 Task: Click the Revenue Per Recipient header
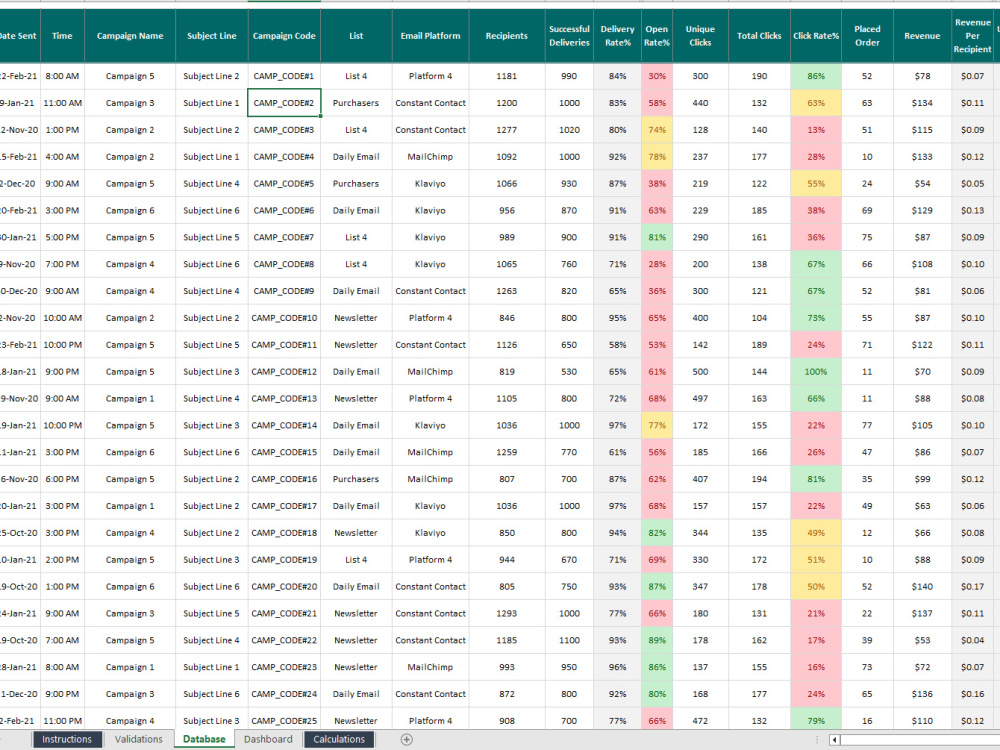tap(972, 35)
